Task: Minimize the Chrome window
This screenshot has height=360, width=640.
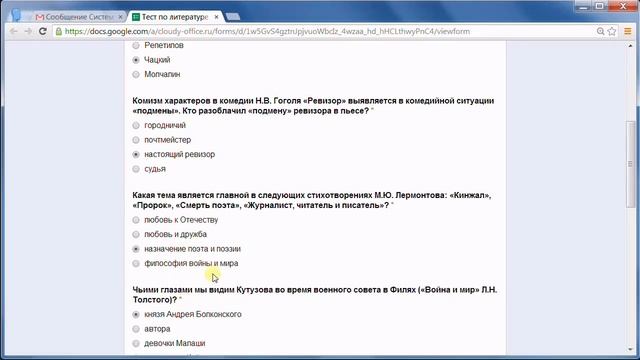Action: pos(584,7)
